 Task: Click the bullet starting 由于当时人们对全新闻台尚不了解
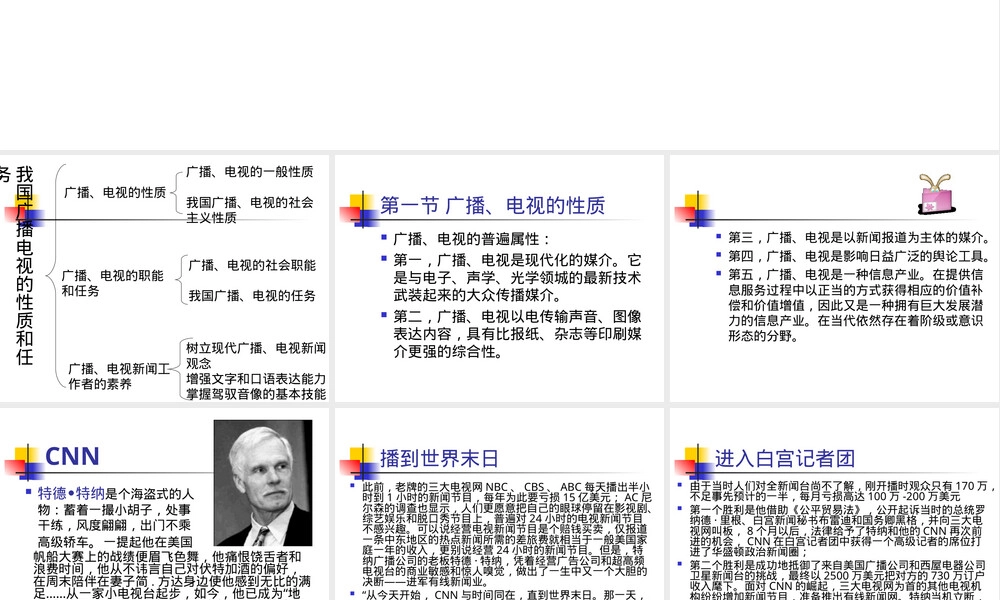click(x=842, y=490)
